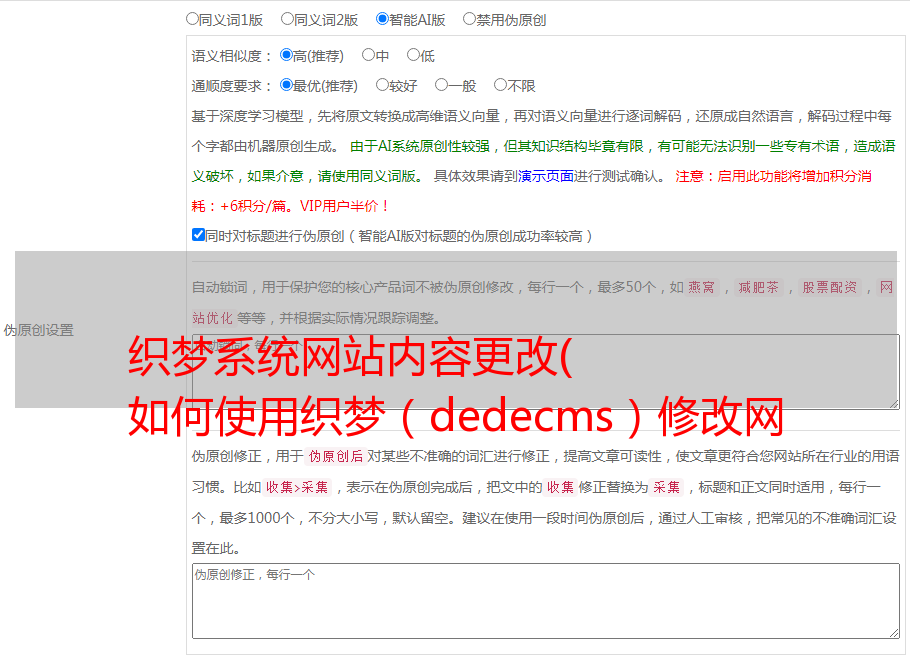Choose the 智能AI版 radio button

[x=382, y=19]
